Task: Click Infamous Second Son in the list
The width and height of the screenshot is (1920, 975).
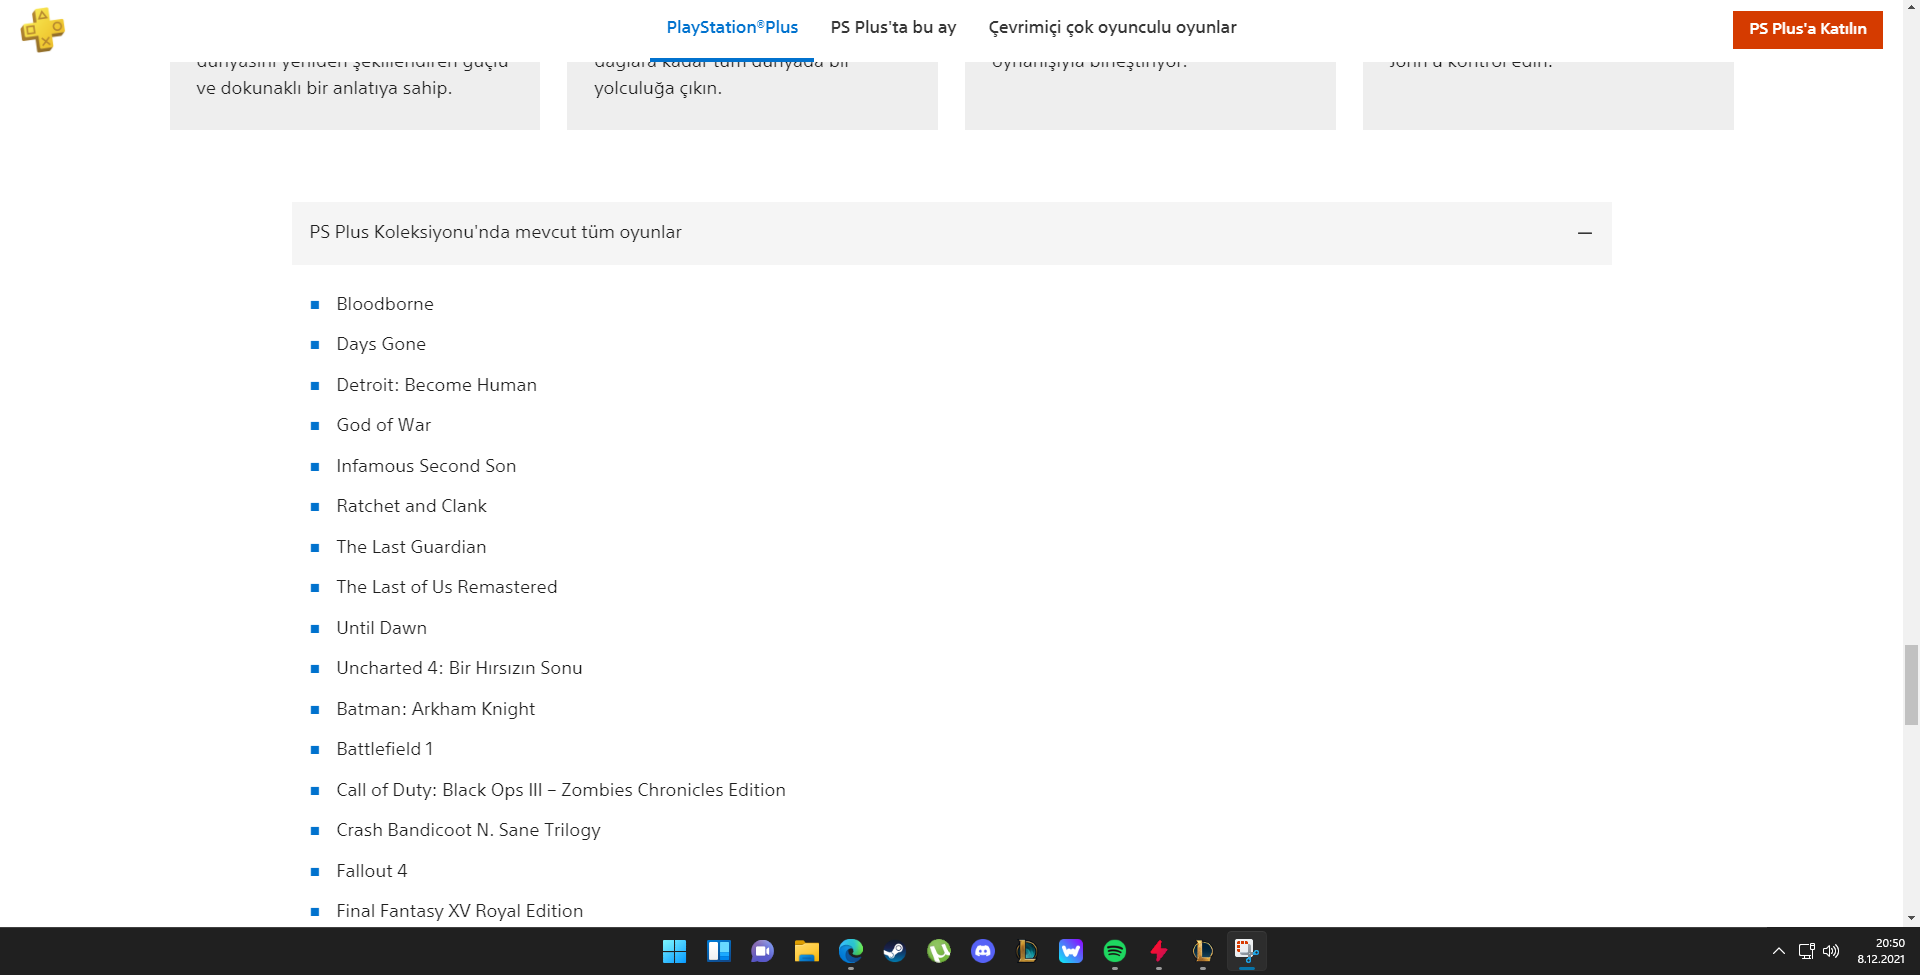Action: [426, 466]
